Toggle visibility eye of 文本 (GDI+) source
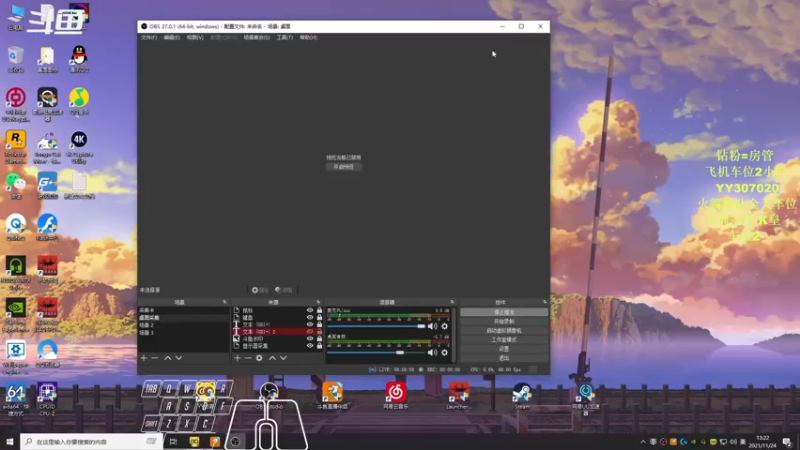Viewport: 800px width, 450px height. pyautogui.click(x=310, y=324)
